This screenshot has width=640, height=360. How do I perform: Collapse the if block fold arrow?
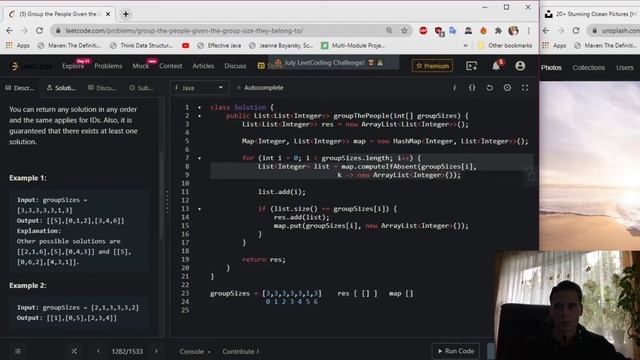[200, 209]
